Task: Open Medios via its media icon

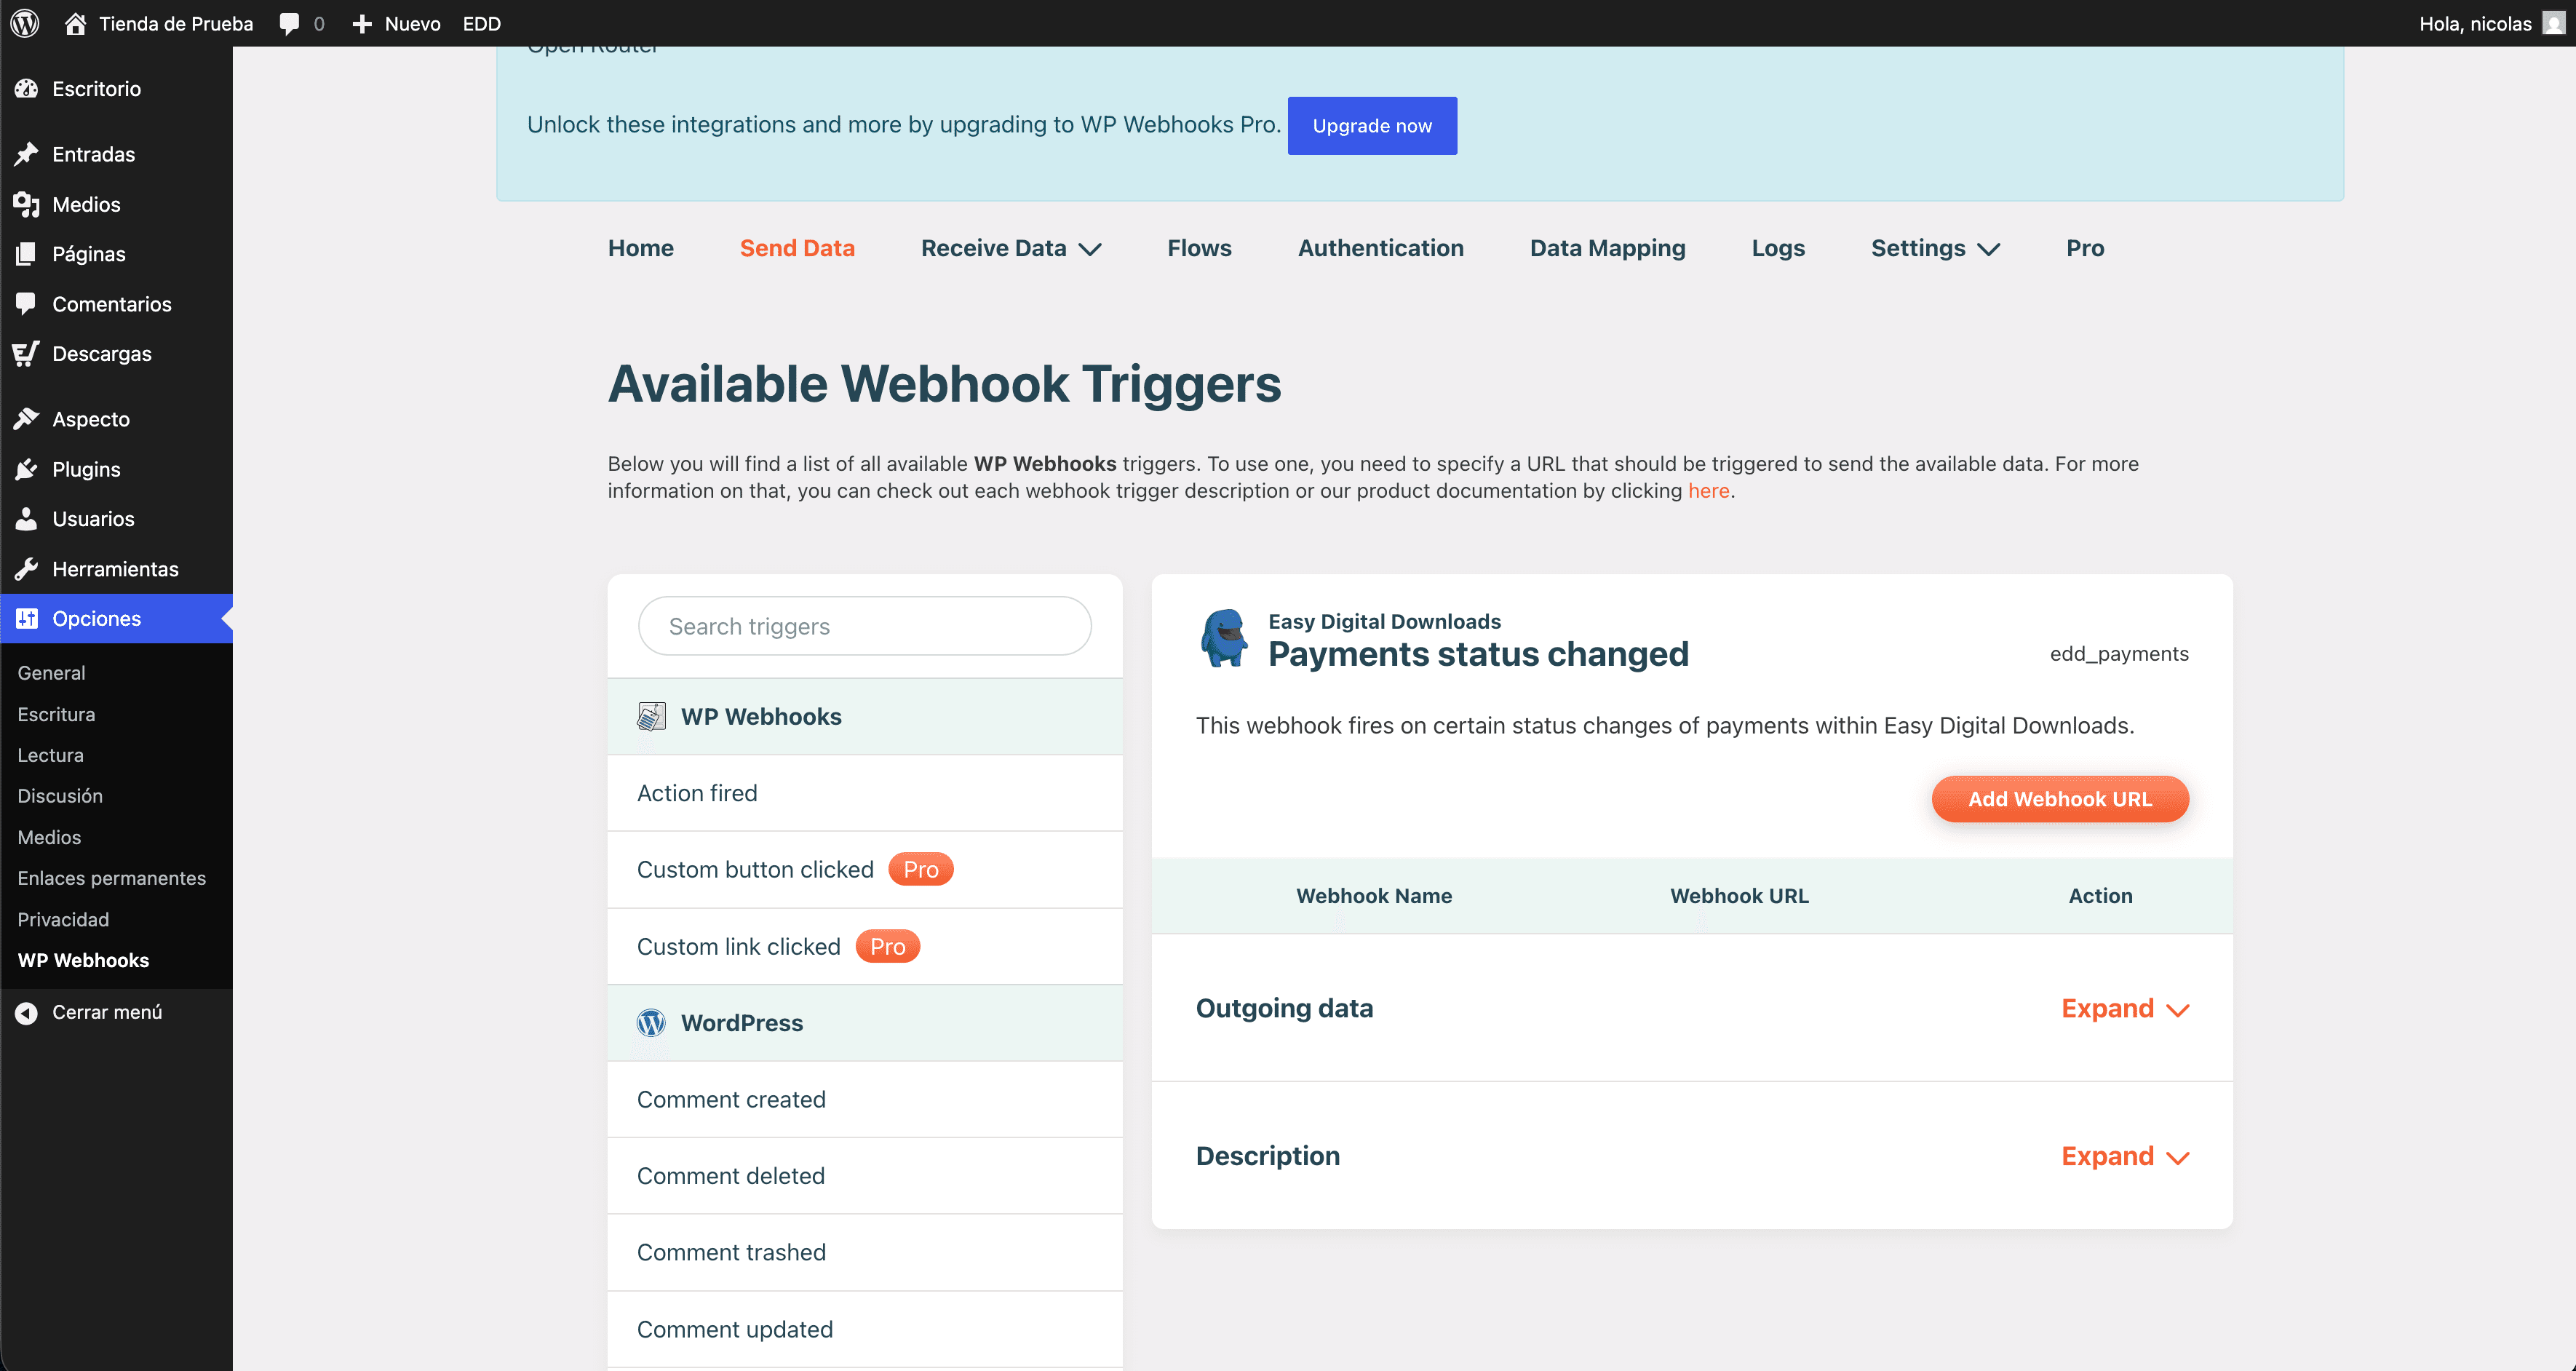Action: [x=26, y=204]
